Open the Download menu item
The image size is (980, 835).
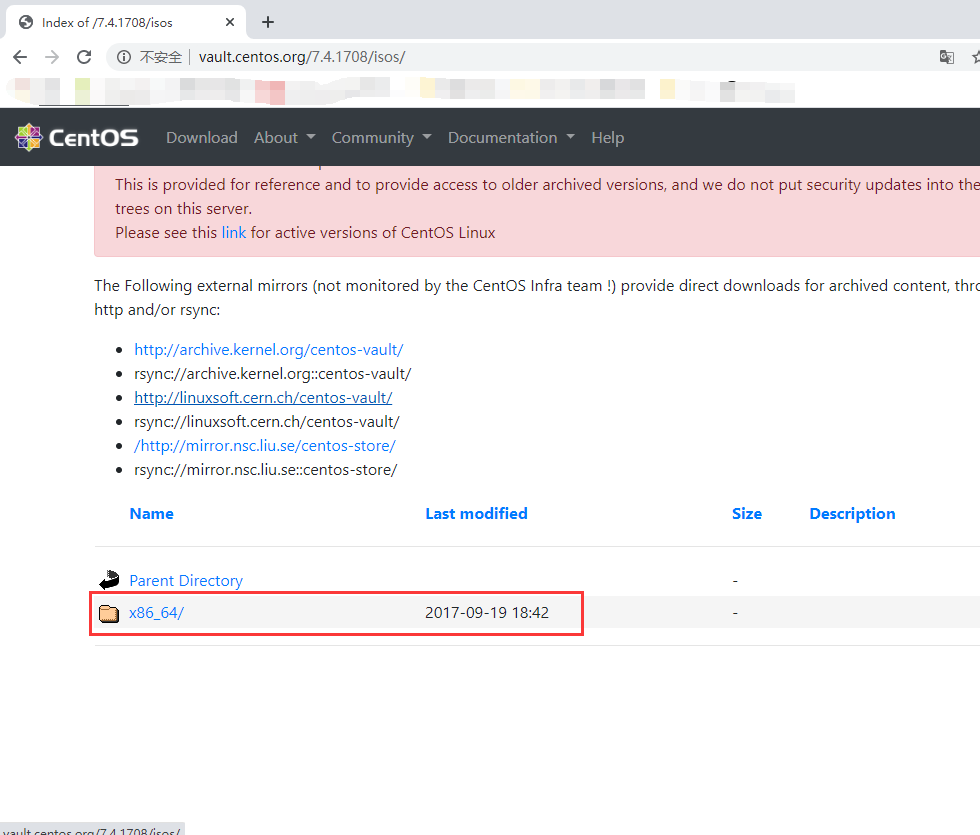tap(202, 138)
